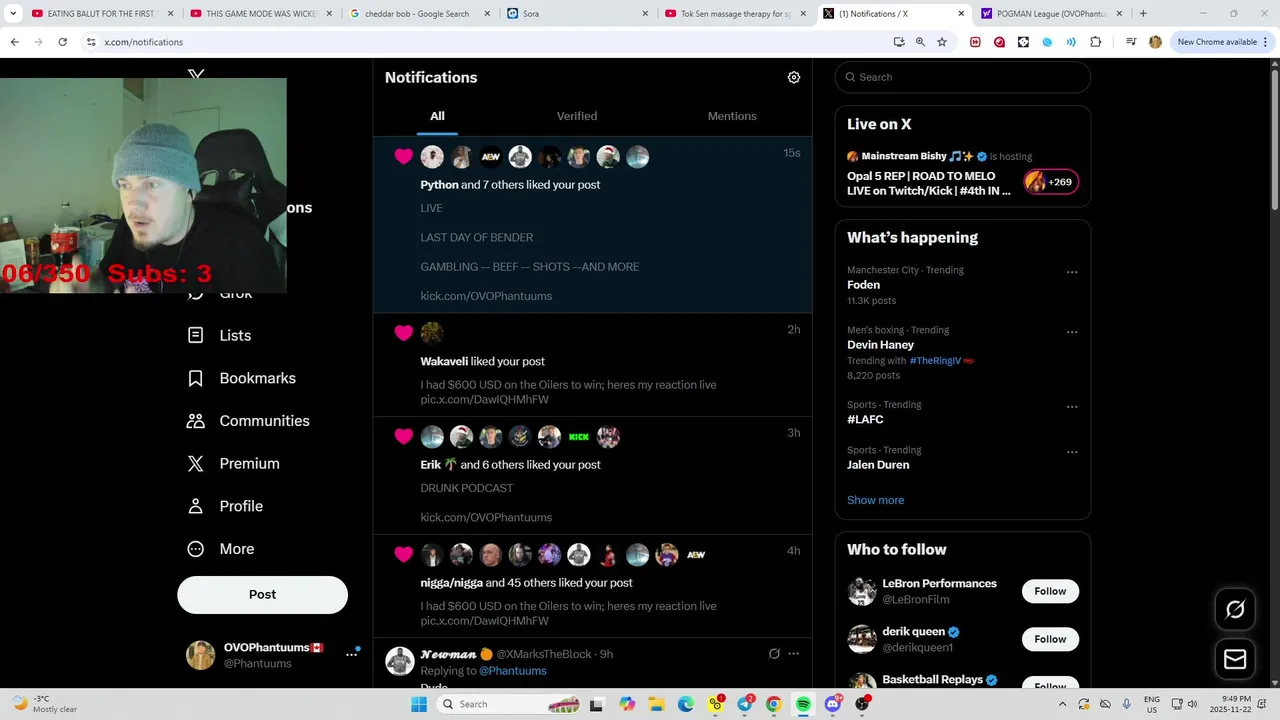Click the Grok icon on Newman's reply
Image resolution: width=1280 pixels, height=720 pixels.
(774, 654)
